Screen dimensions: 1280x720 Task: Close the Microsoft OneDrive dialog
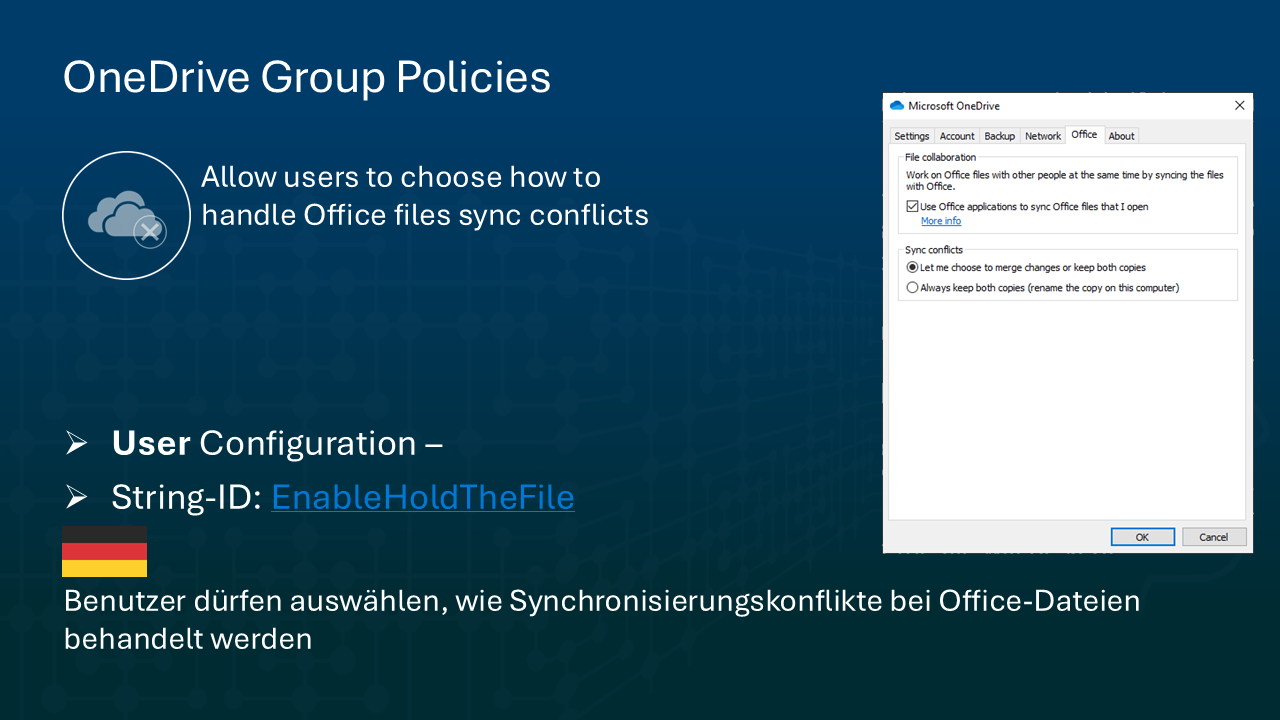point(1239,106)
